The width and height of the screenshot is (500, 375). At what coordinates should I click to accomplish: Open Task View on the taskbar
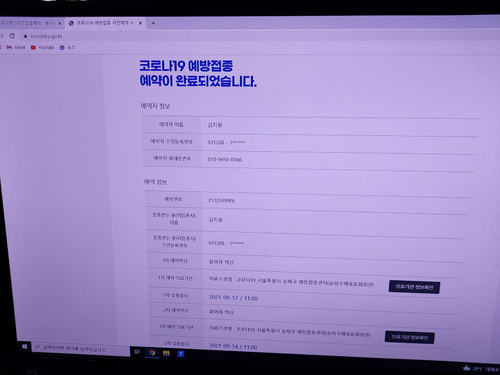coord(137,352)
